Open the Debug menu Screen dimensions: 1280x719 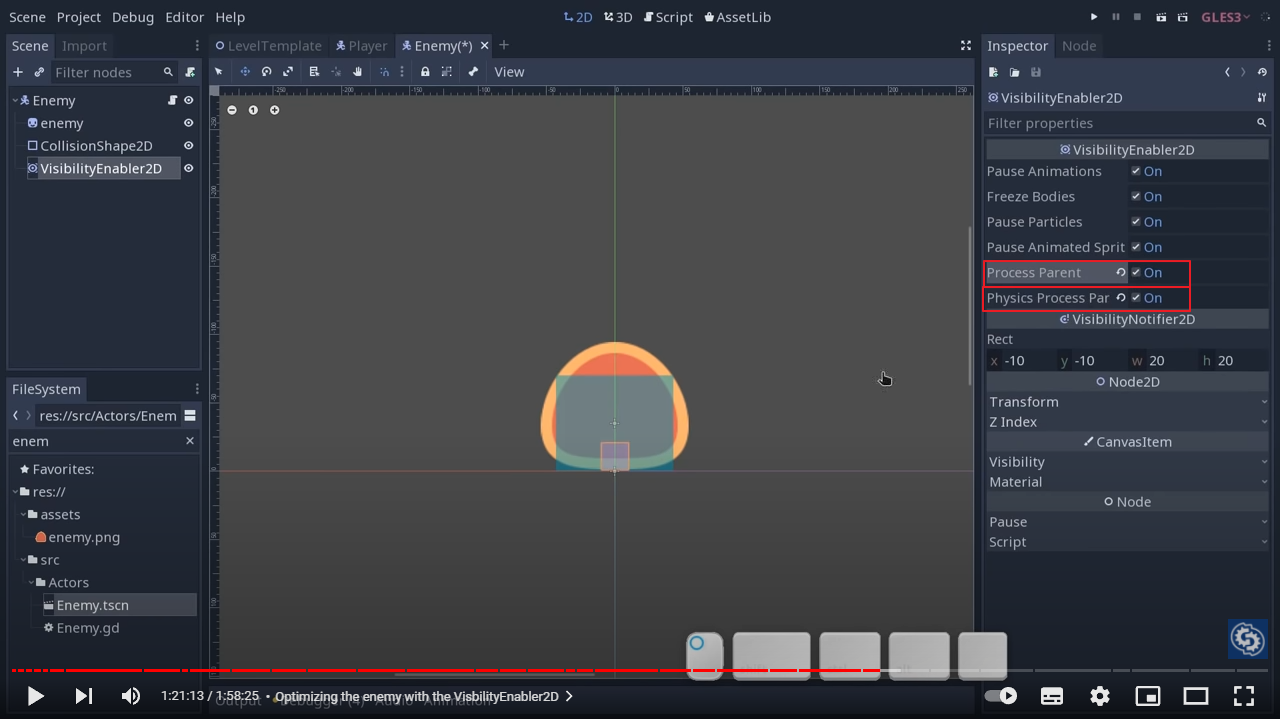coord(133,17)
